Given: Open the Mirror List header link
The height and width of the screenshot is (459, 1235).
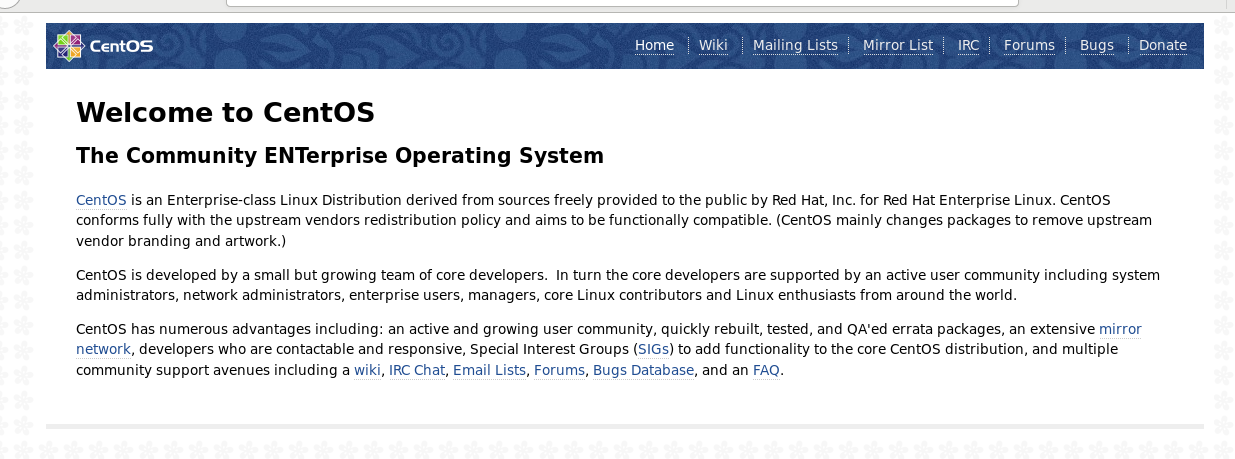Looking at the screenshot, I should click(898, 45).
